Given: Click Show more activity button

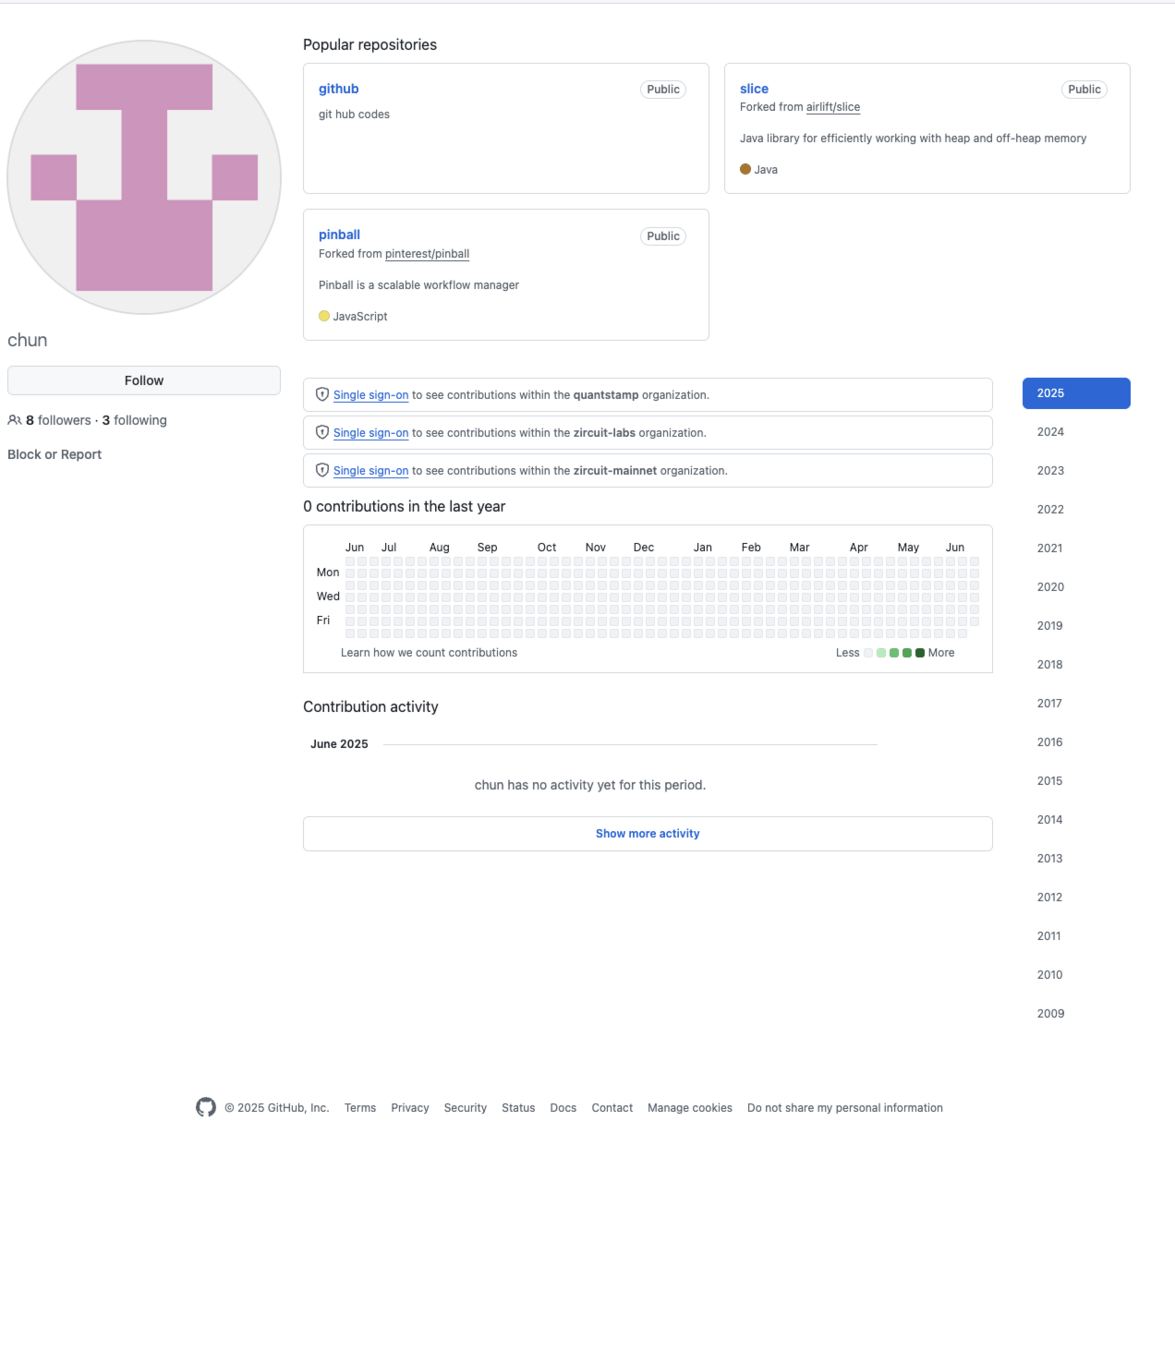Looking at the screenshot, I should (x=648, y=834).
